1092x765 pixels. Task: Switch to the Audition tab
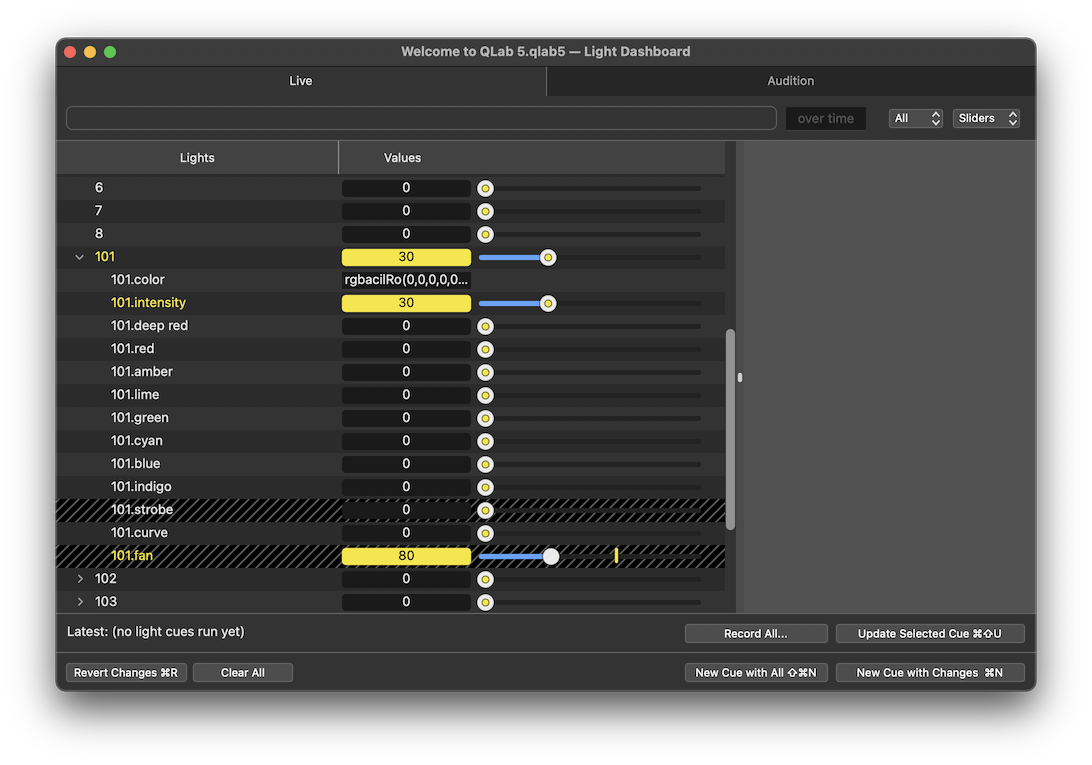point(790,81)
